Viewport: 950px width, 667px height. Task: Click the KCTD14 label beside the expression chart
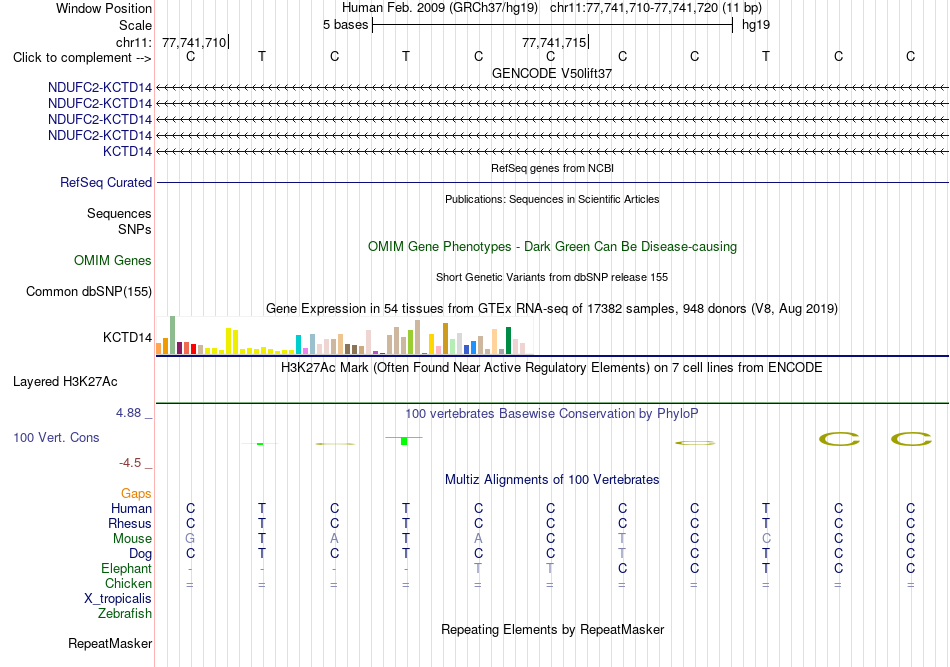point(127,337)
